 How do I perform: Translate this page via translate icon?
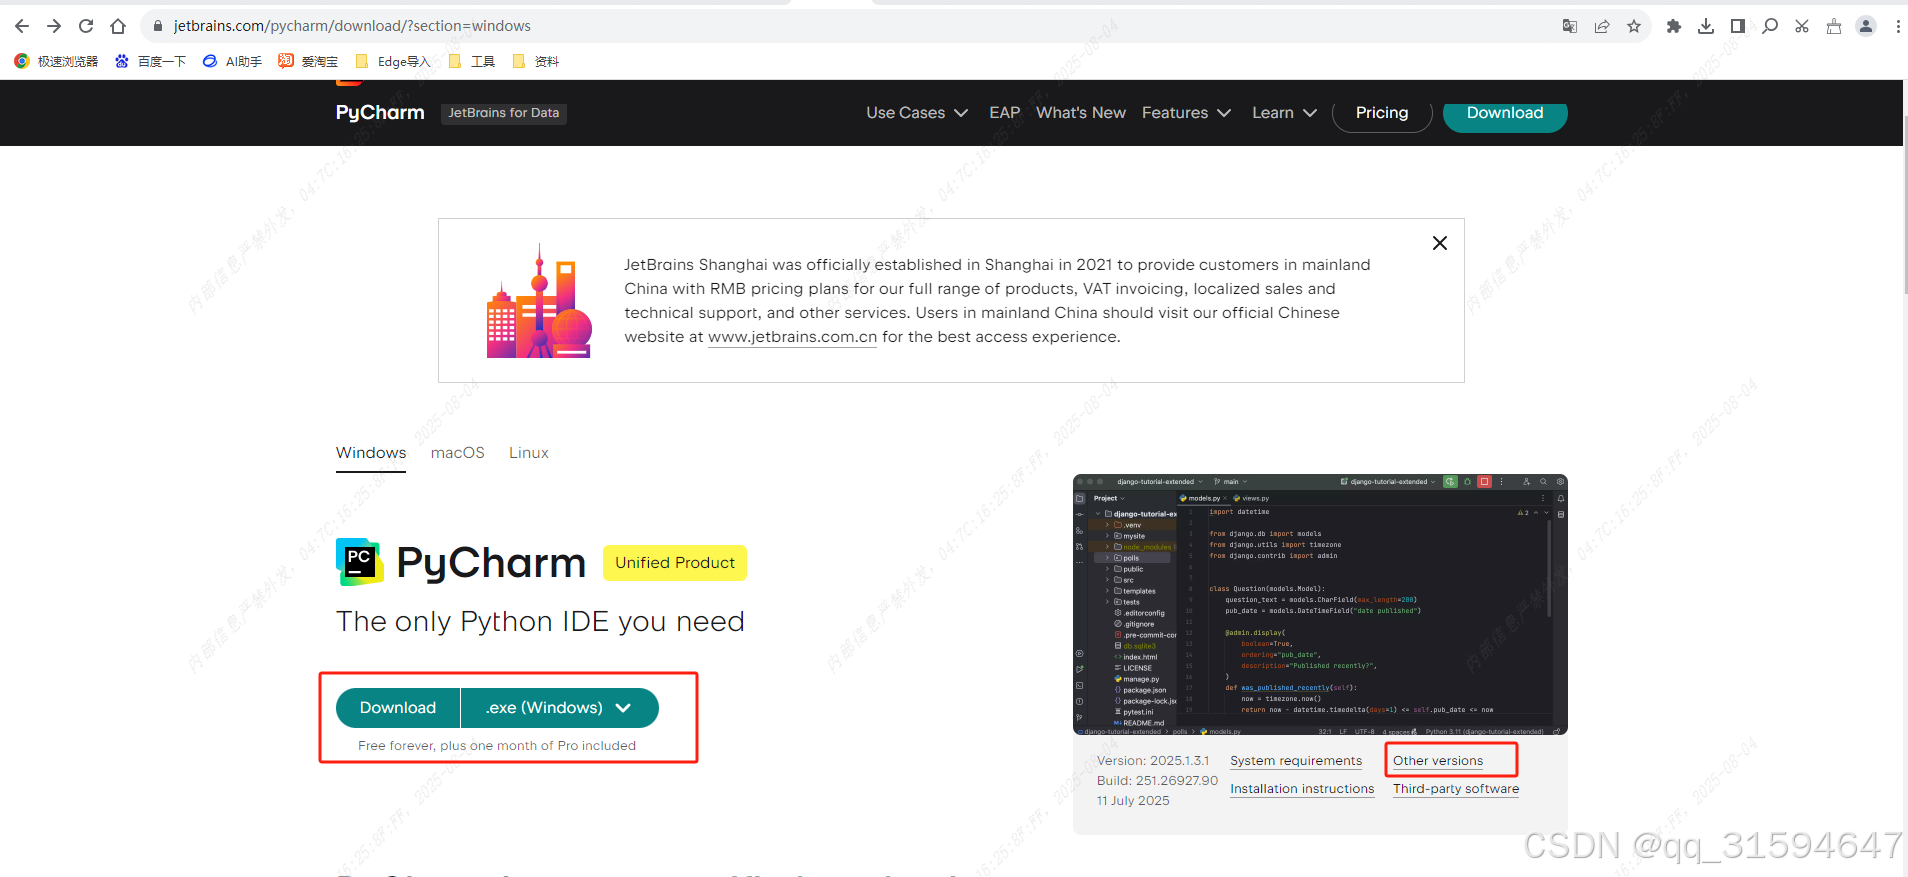pyautogui.click(x=1570, y=26)
